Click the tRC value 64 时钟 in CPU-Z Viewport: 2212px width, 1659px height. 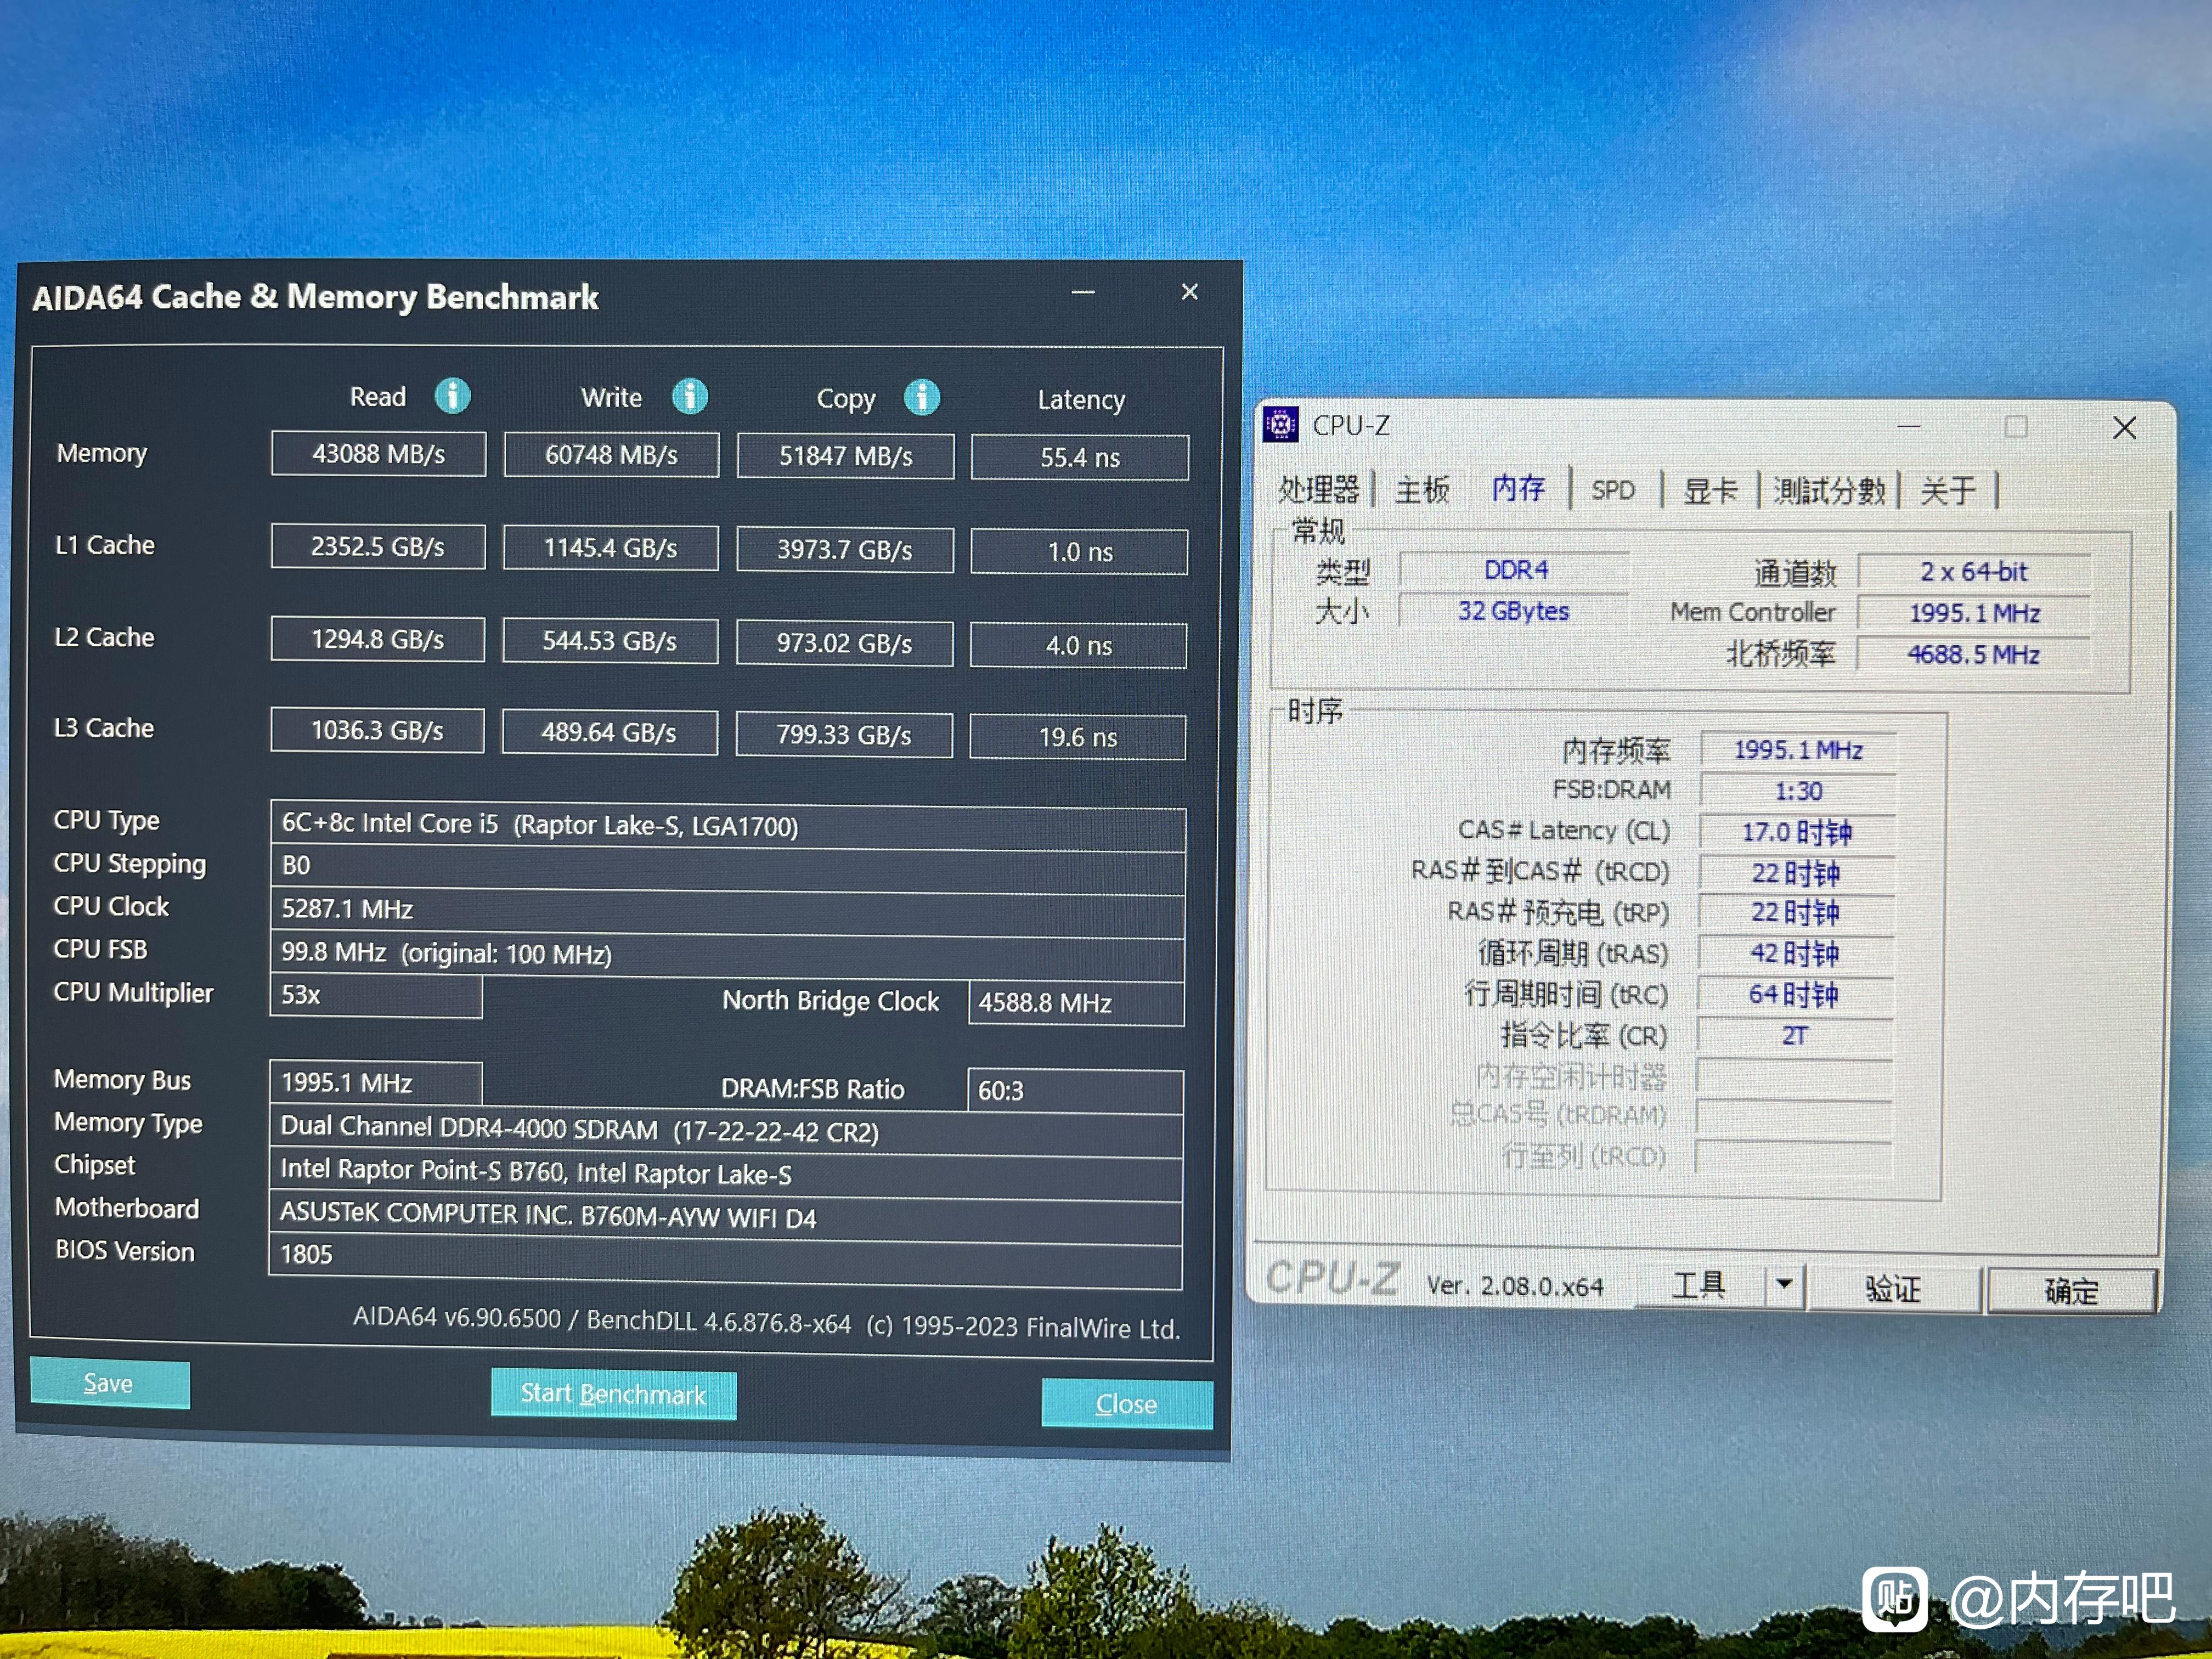1794,995
